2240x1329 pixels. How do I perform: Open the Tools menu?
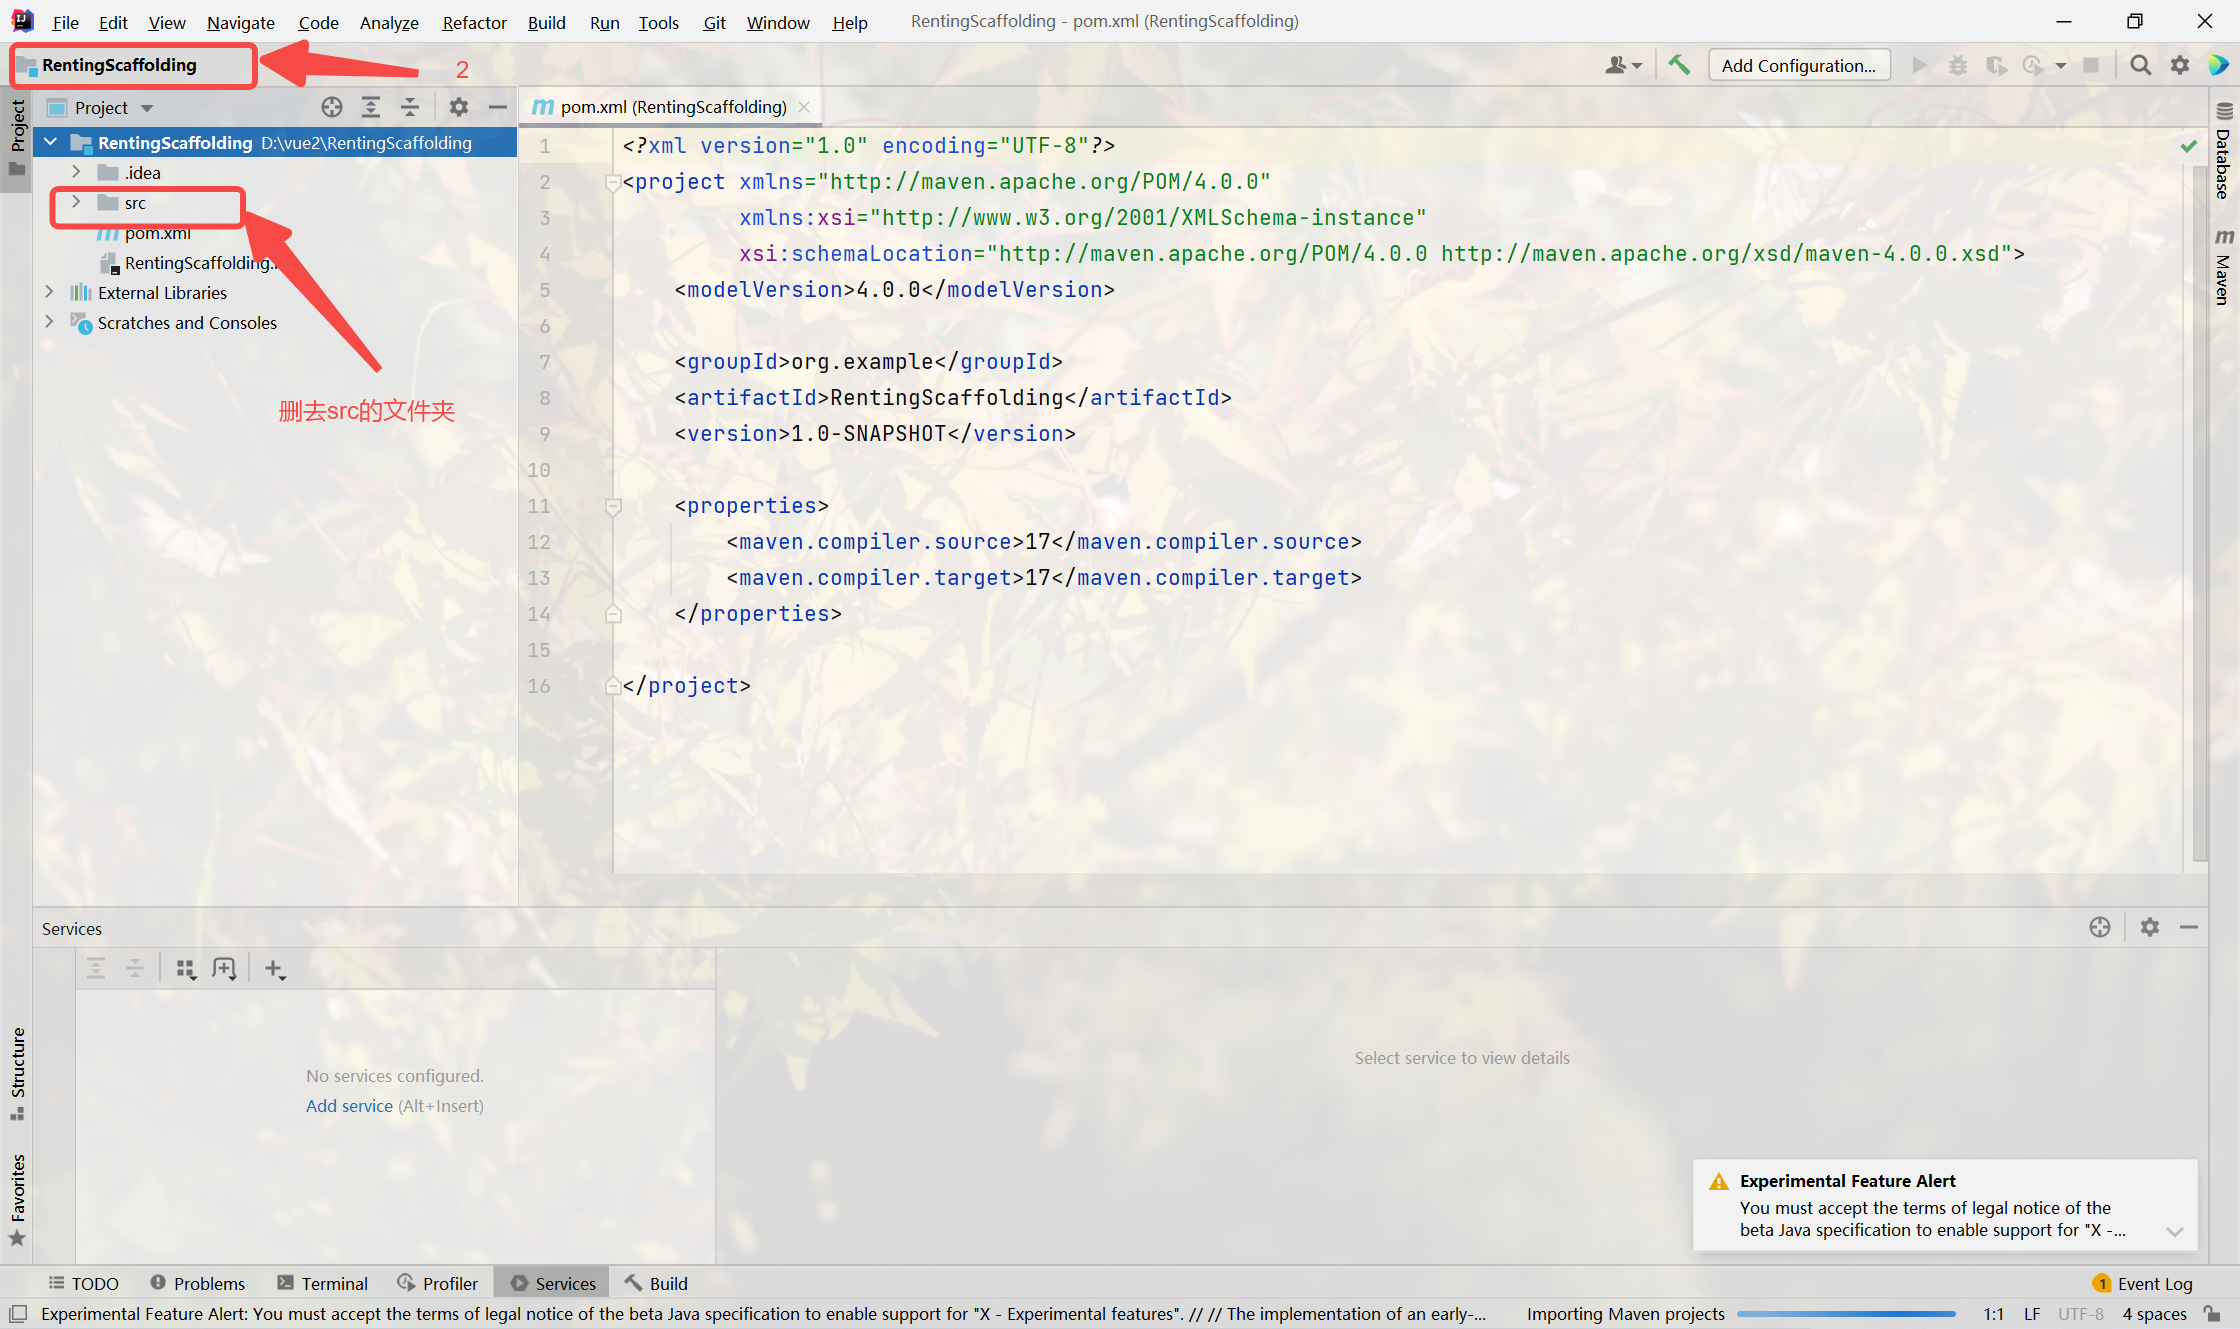(658, 22)
